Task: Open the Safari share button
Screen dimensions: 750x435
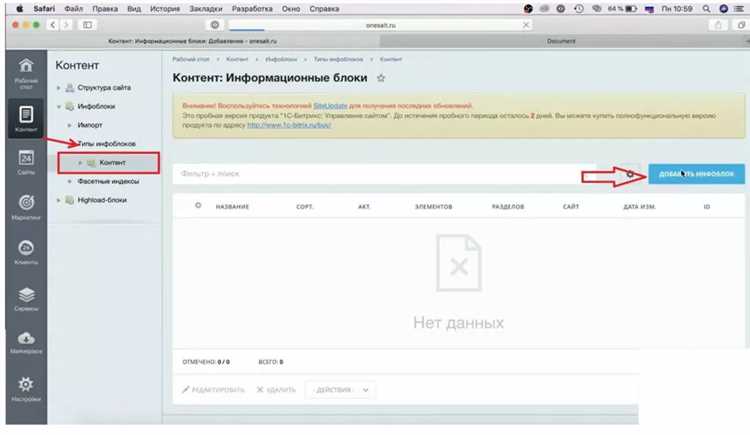Action: [718, 25]
